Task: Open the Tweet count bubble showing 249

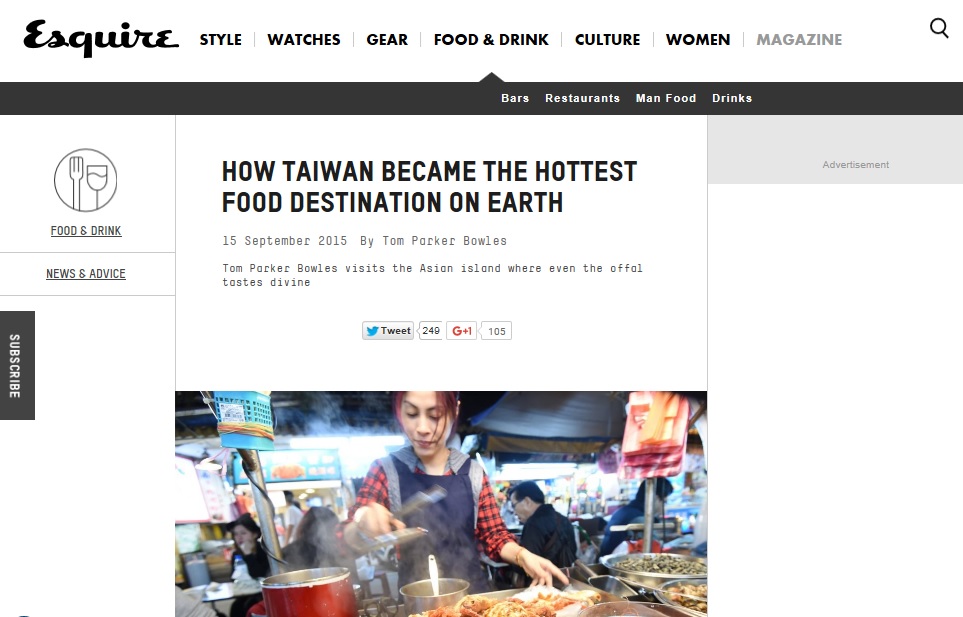Action: coord(431,331)
